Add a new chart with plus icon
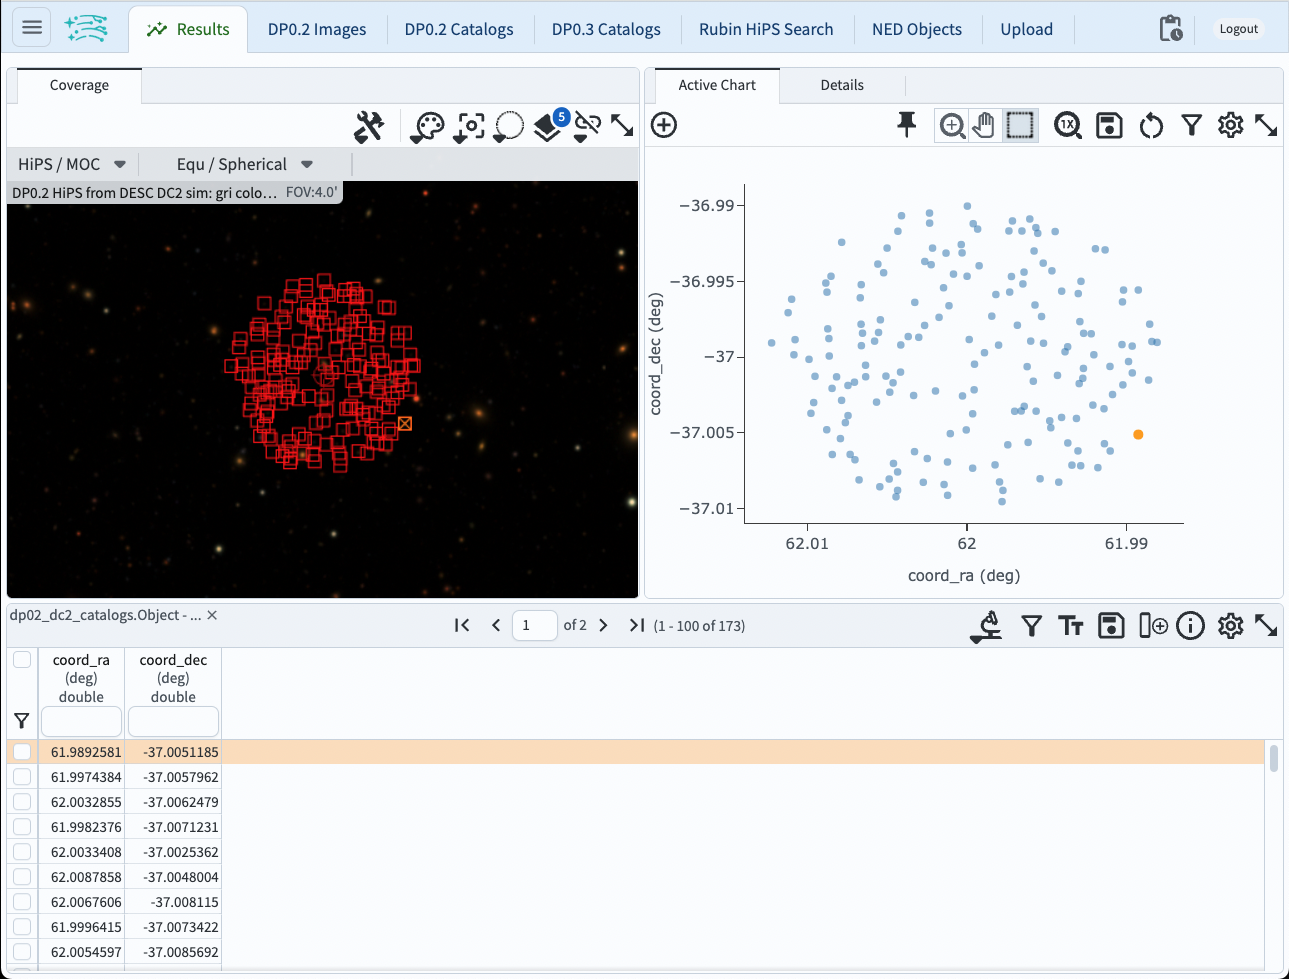The height and width of the screenshot is (979, 1289). click(x=664, y=125)
